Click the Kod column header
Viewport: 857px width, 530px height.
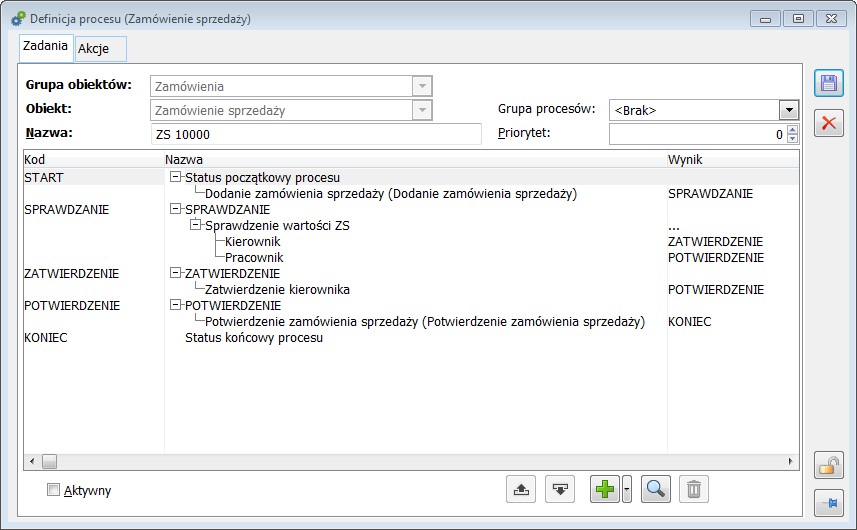click(x=93, y=160)
